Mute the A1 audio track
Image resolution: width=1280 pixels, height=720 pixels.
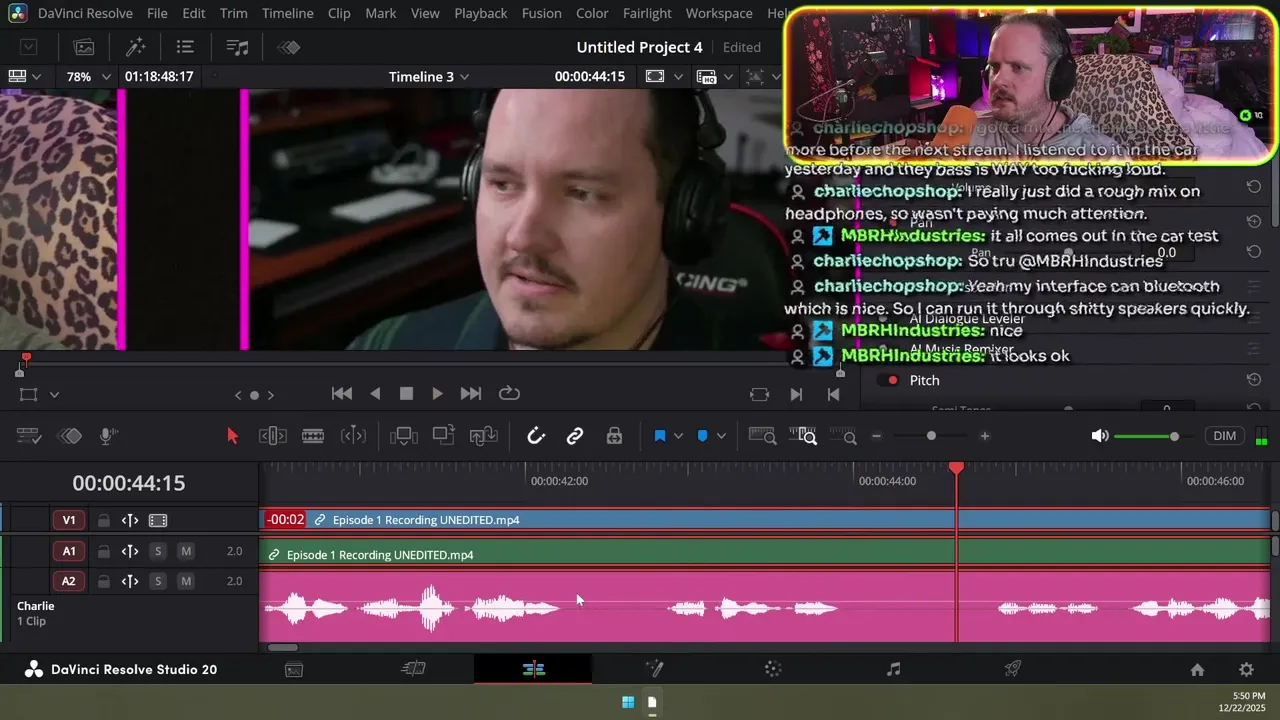pyautogui.click(x=186, y=551)
